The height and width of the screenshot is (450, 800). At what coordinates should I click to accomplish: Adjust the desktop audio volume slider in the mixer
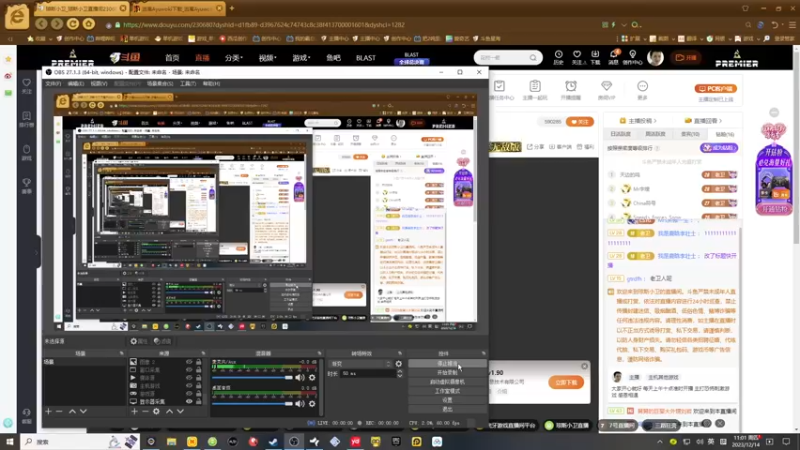click(x=253, y=404)
